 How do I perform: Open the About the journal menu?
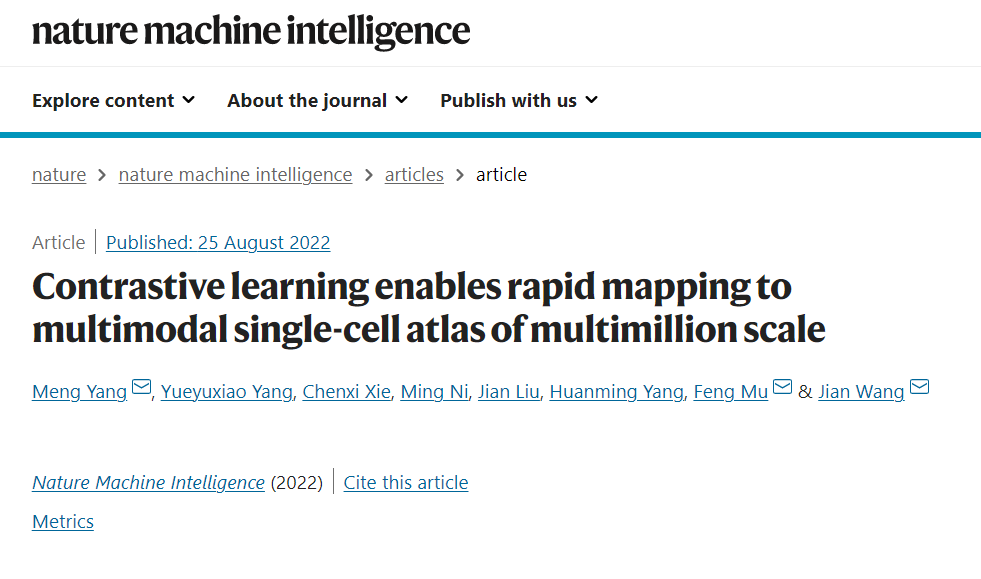pos(317,100)
